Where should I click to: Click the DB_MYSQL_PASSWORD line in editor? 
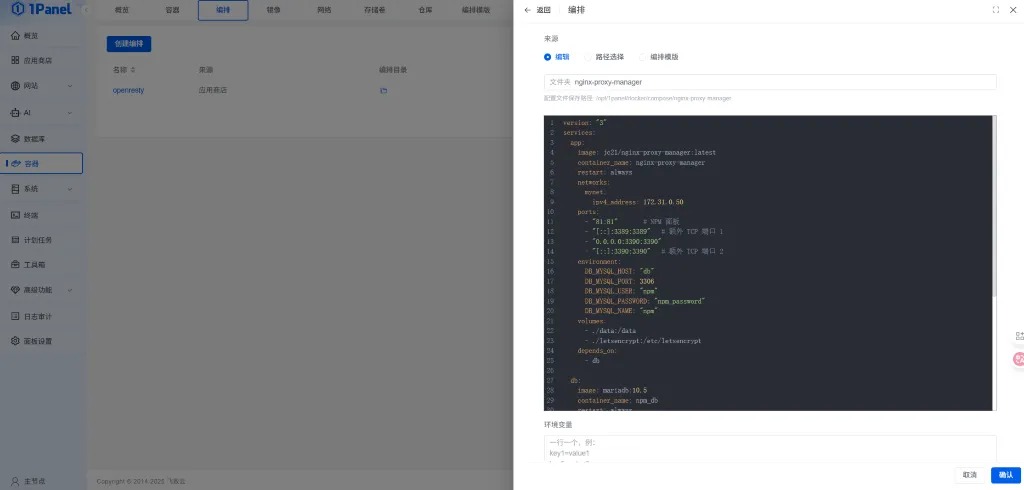point(645,301)
